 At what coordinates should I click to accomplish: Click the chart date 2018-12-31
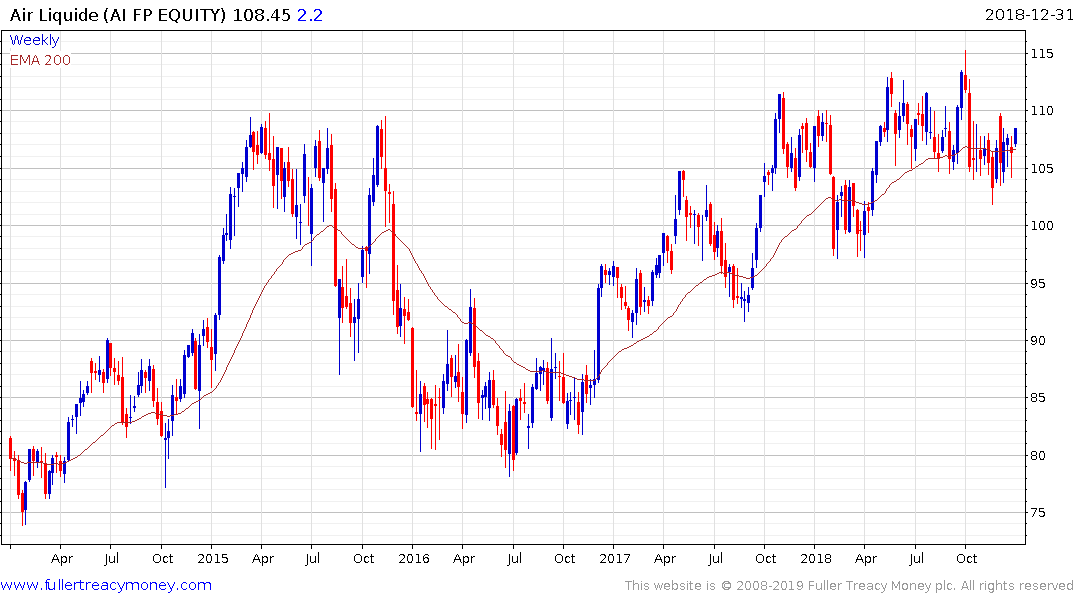click(1028, 14)
